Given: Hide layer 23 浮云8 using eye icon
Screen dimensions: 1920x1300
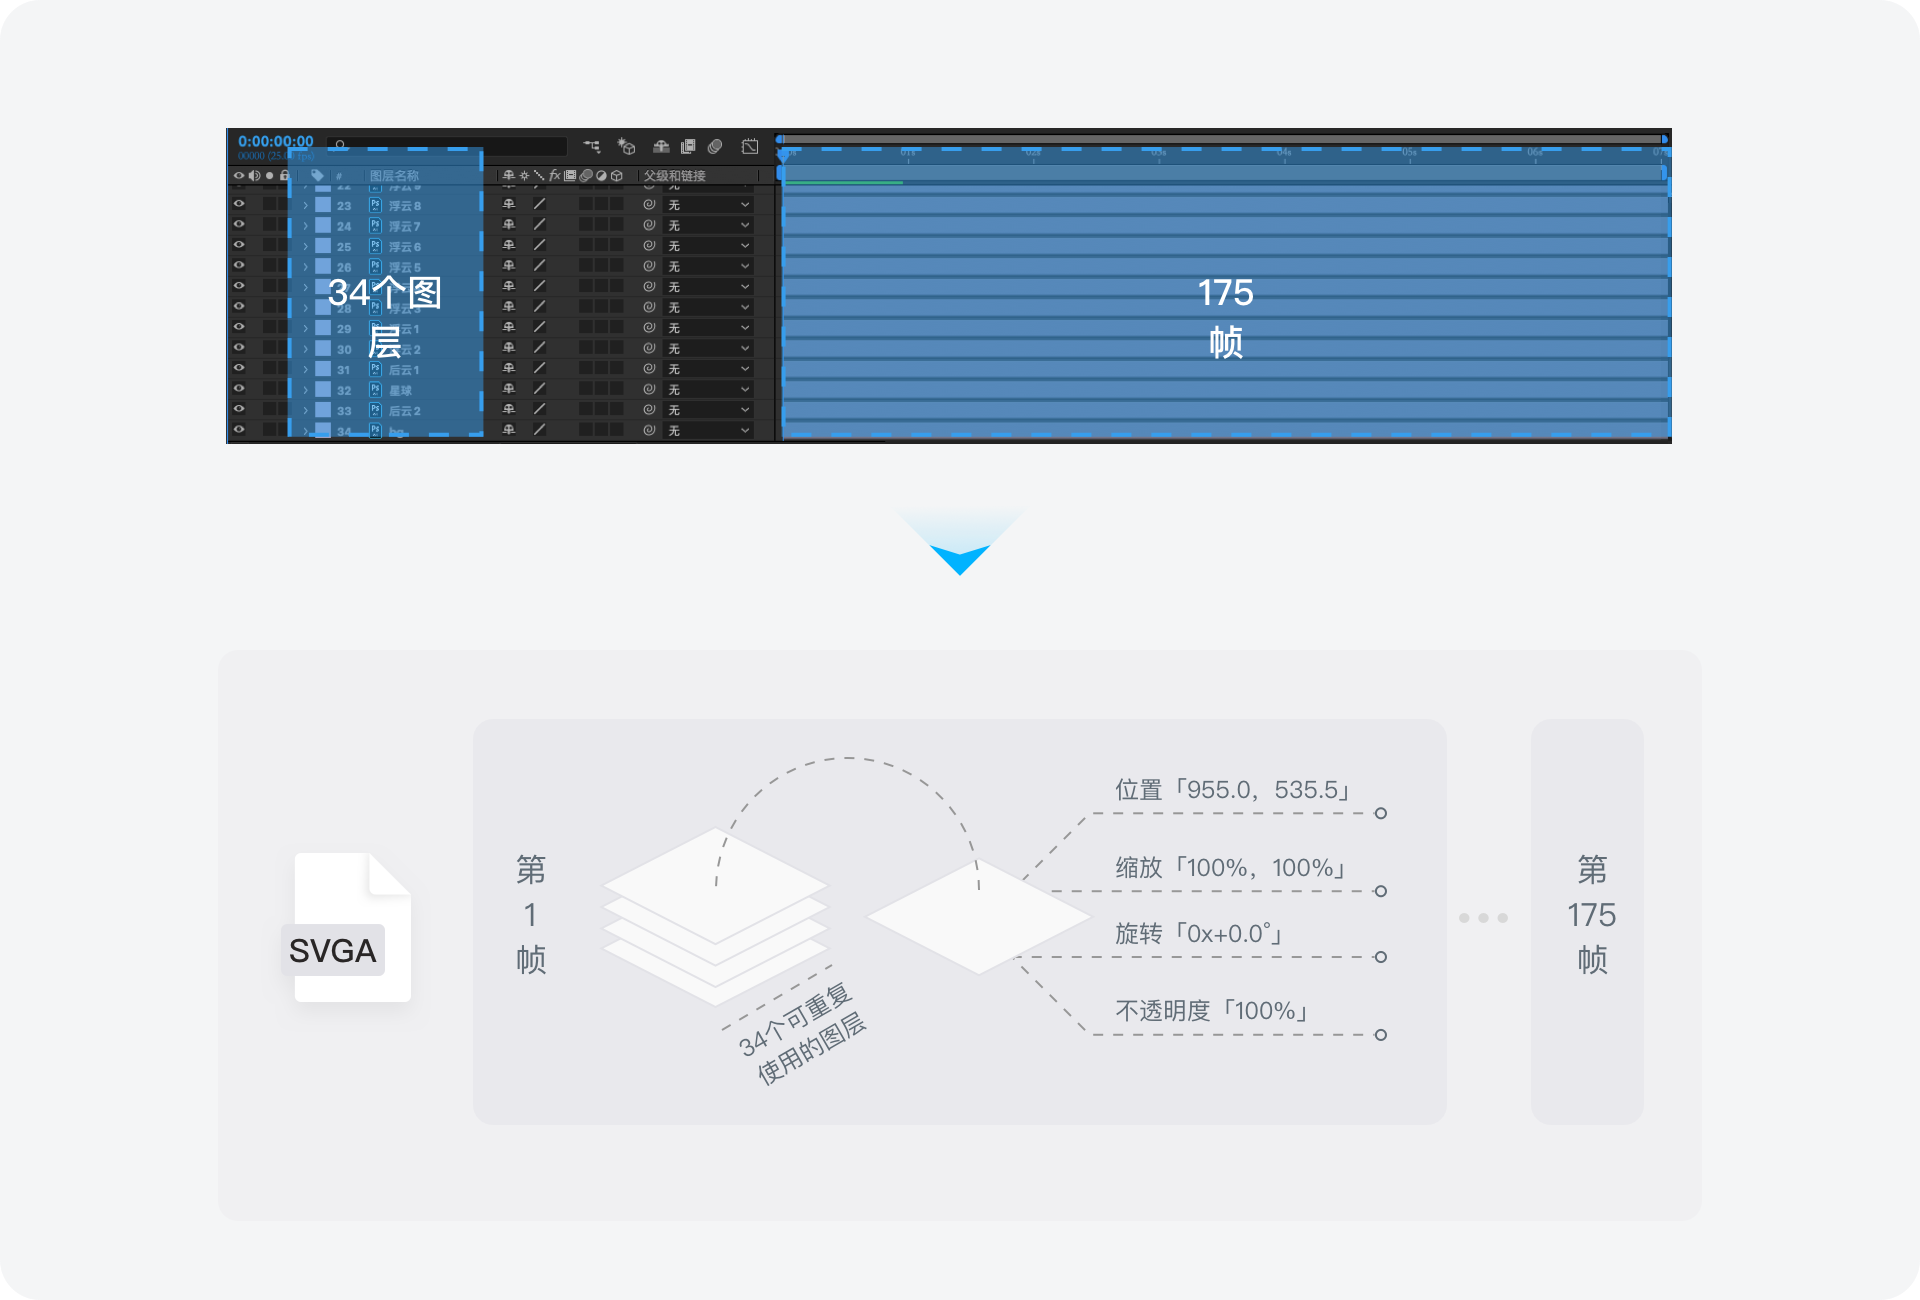Looking at the screenshot, I should pos(239,204).
